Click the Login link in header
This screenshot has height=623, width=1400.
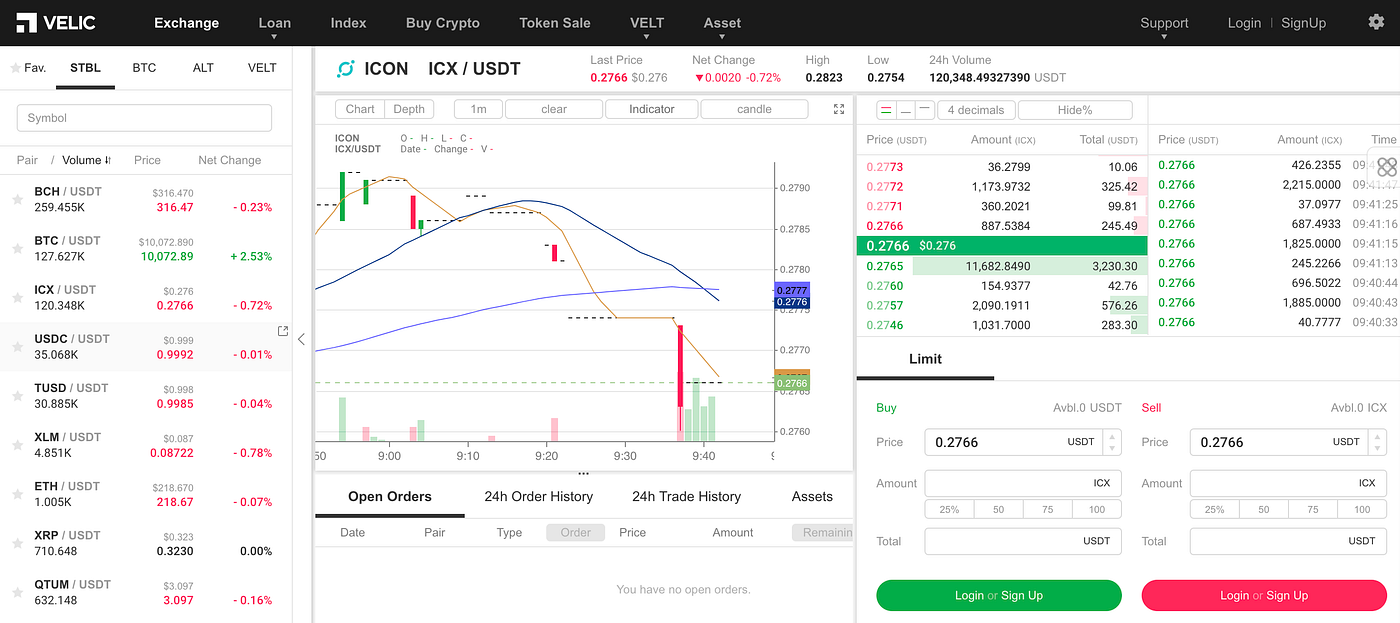click(1244, 22)
